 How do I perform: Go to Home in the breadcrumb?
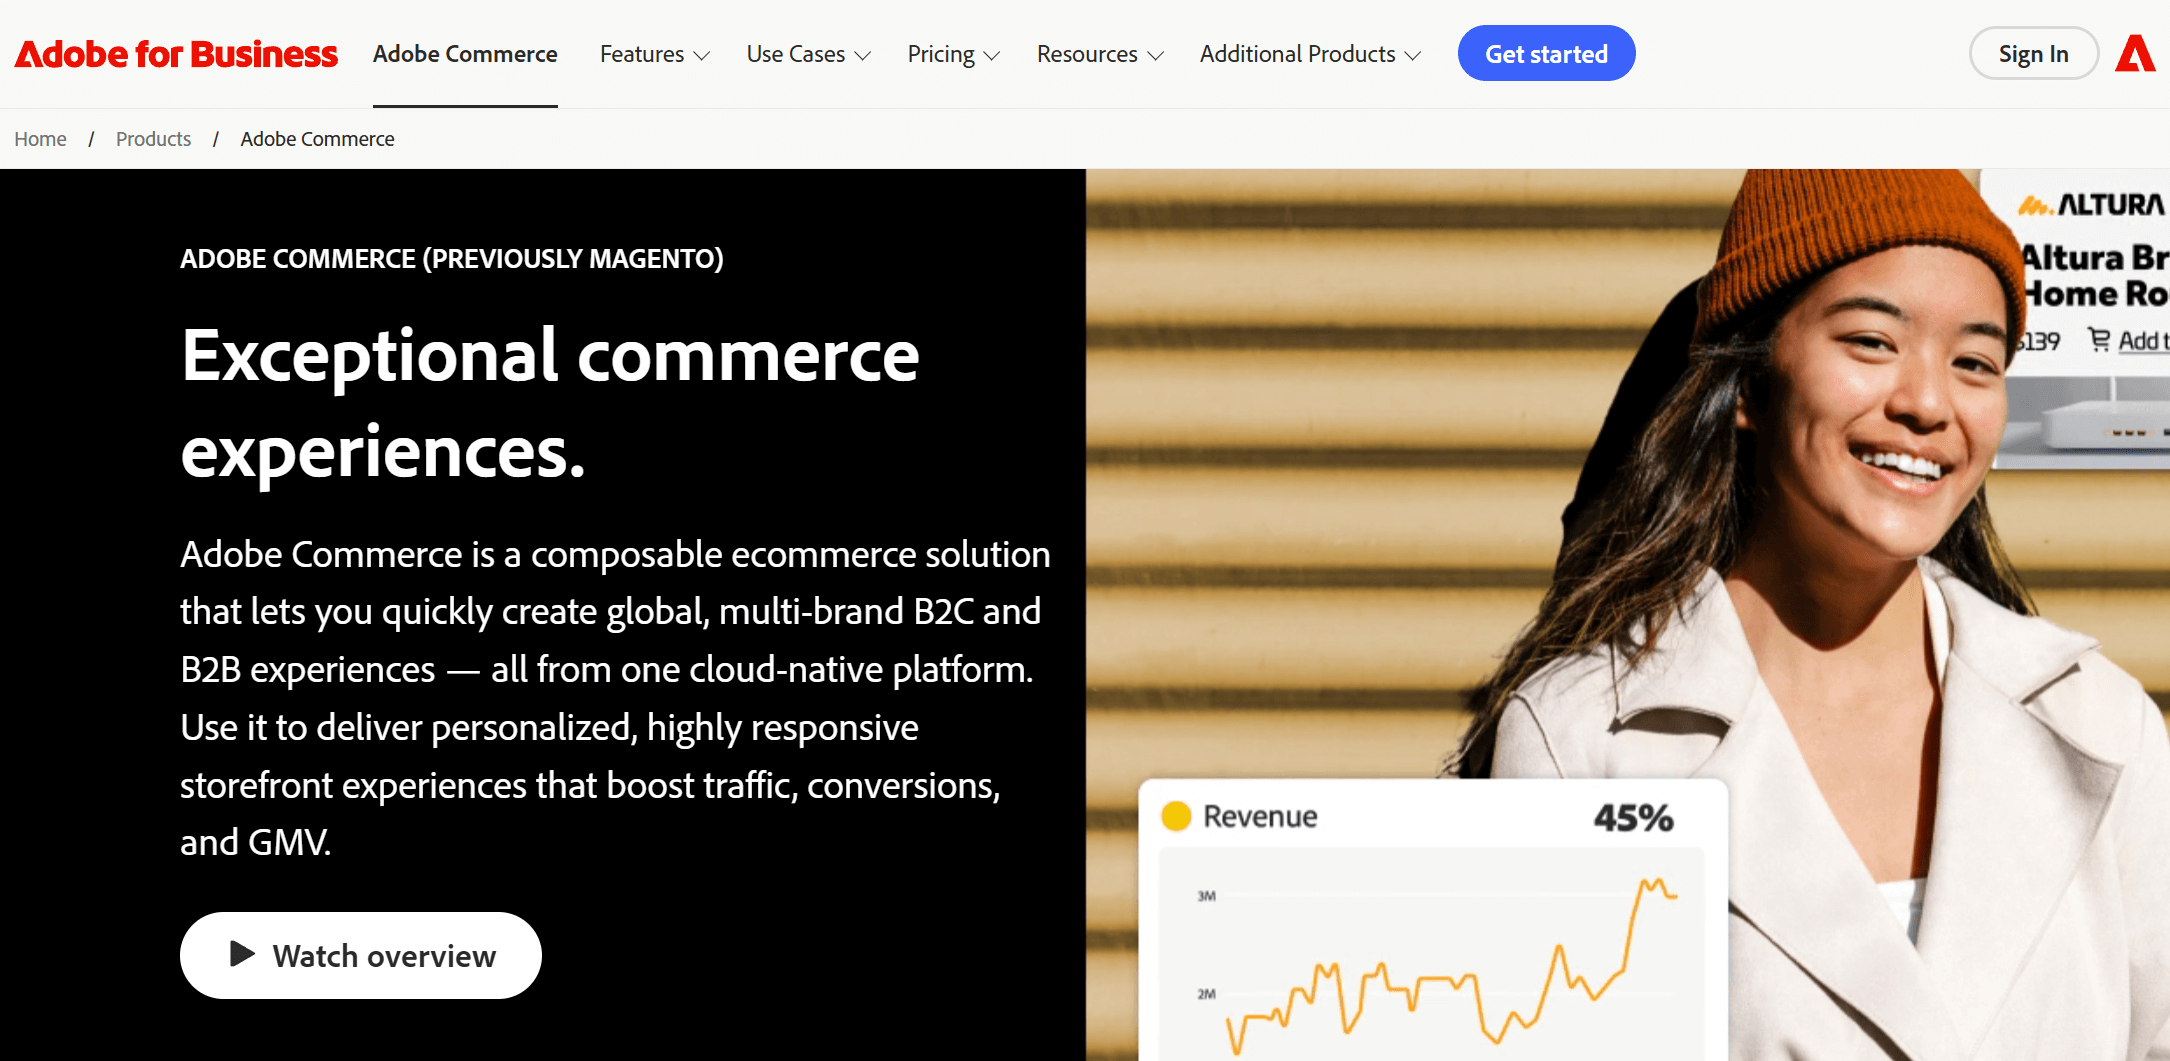point(40,139)
